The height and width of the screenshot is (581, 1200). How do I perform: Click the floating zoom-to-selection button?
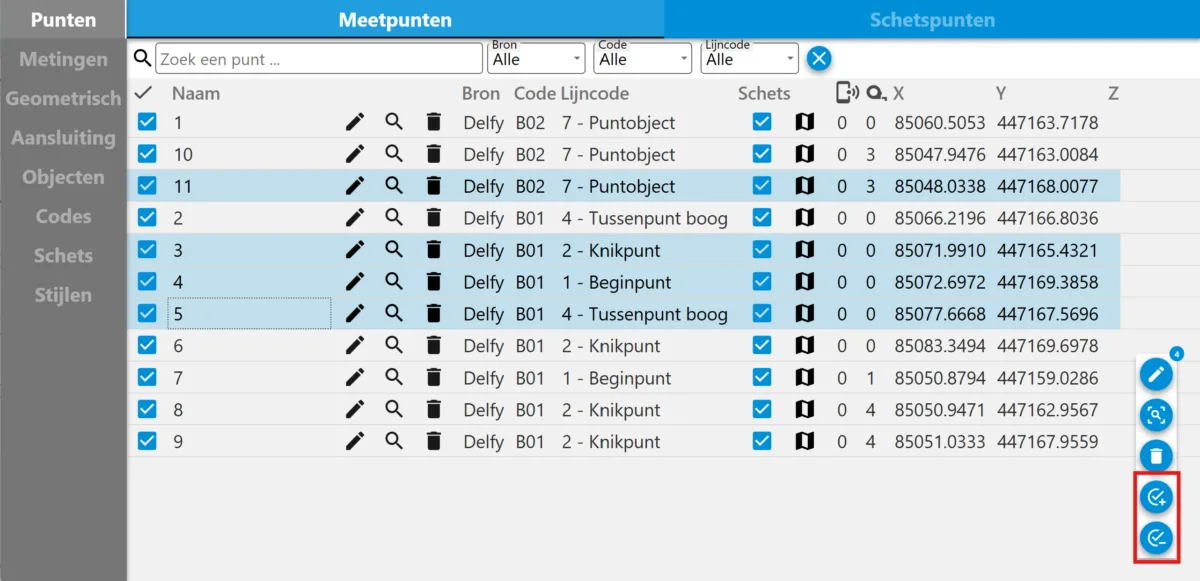coord(1156,415)
